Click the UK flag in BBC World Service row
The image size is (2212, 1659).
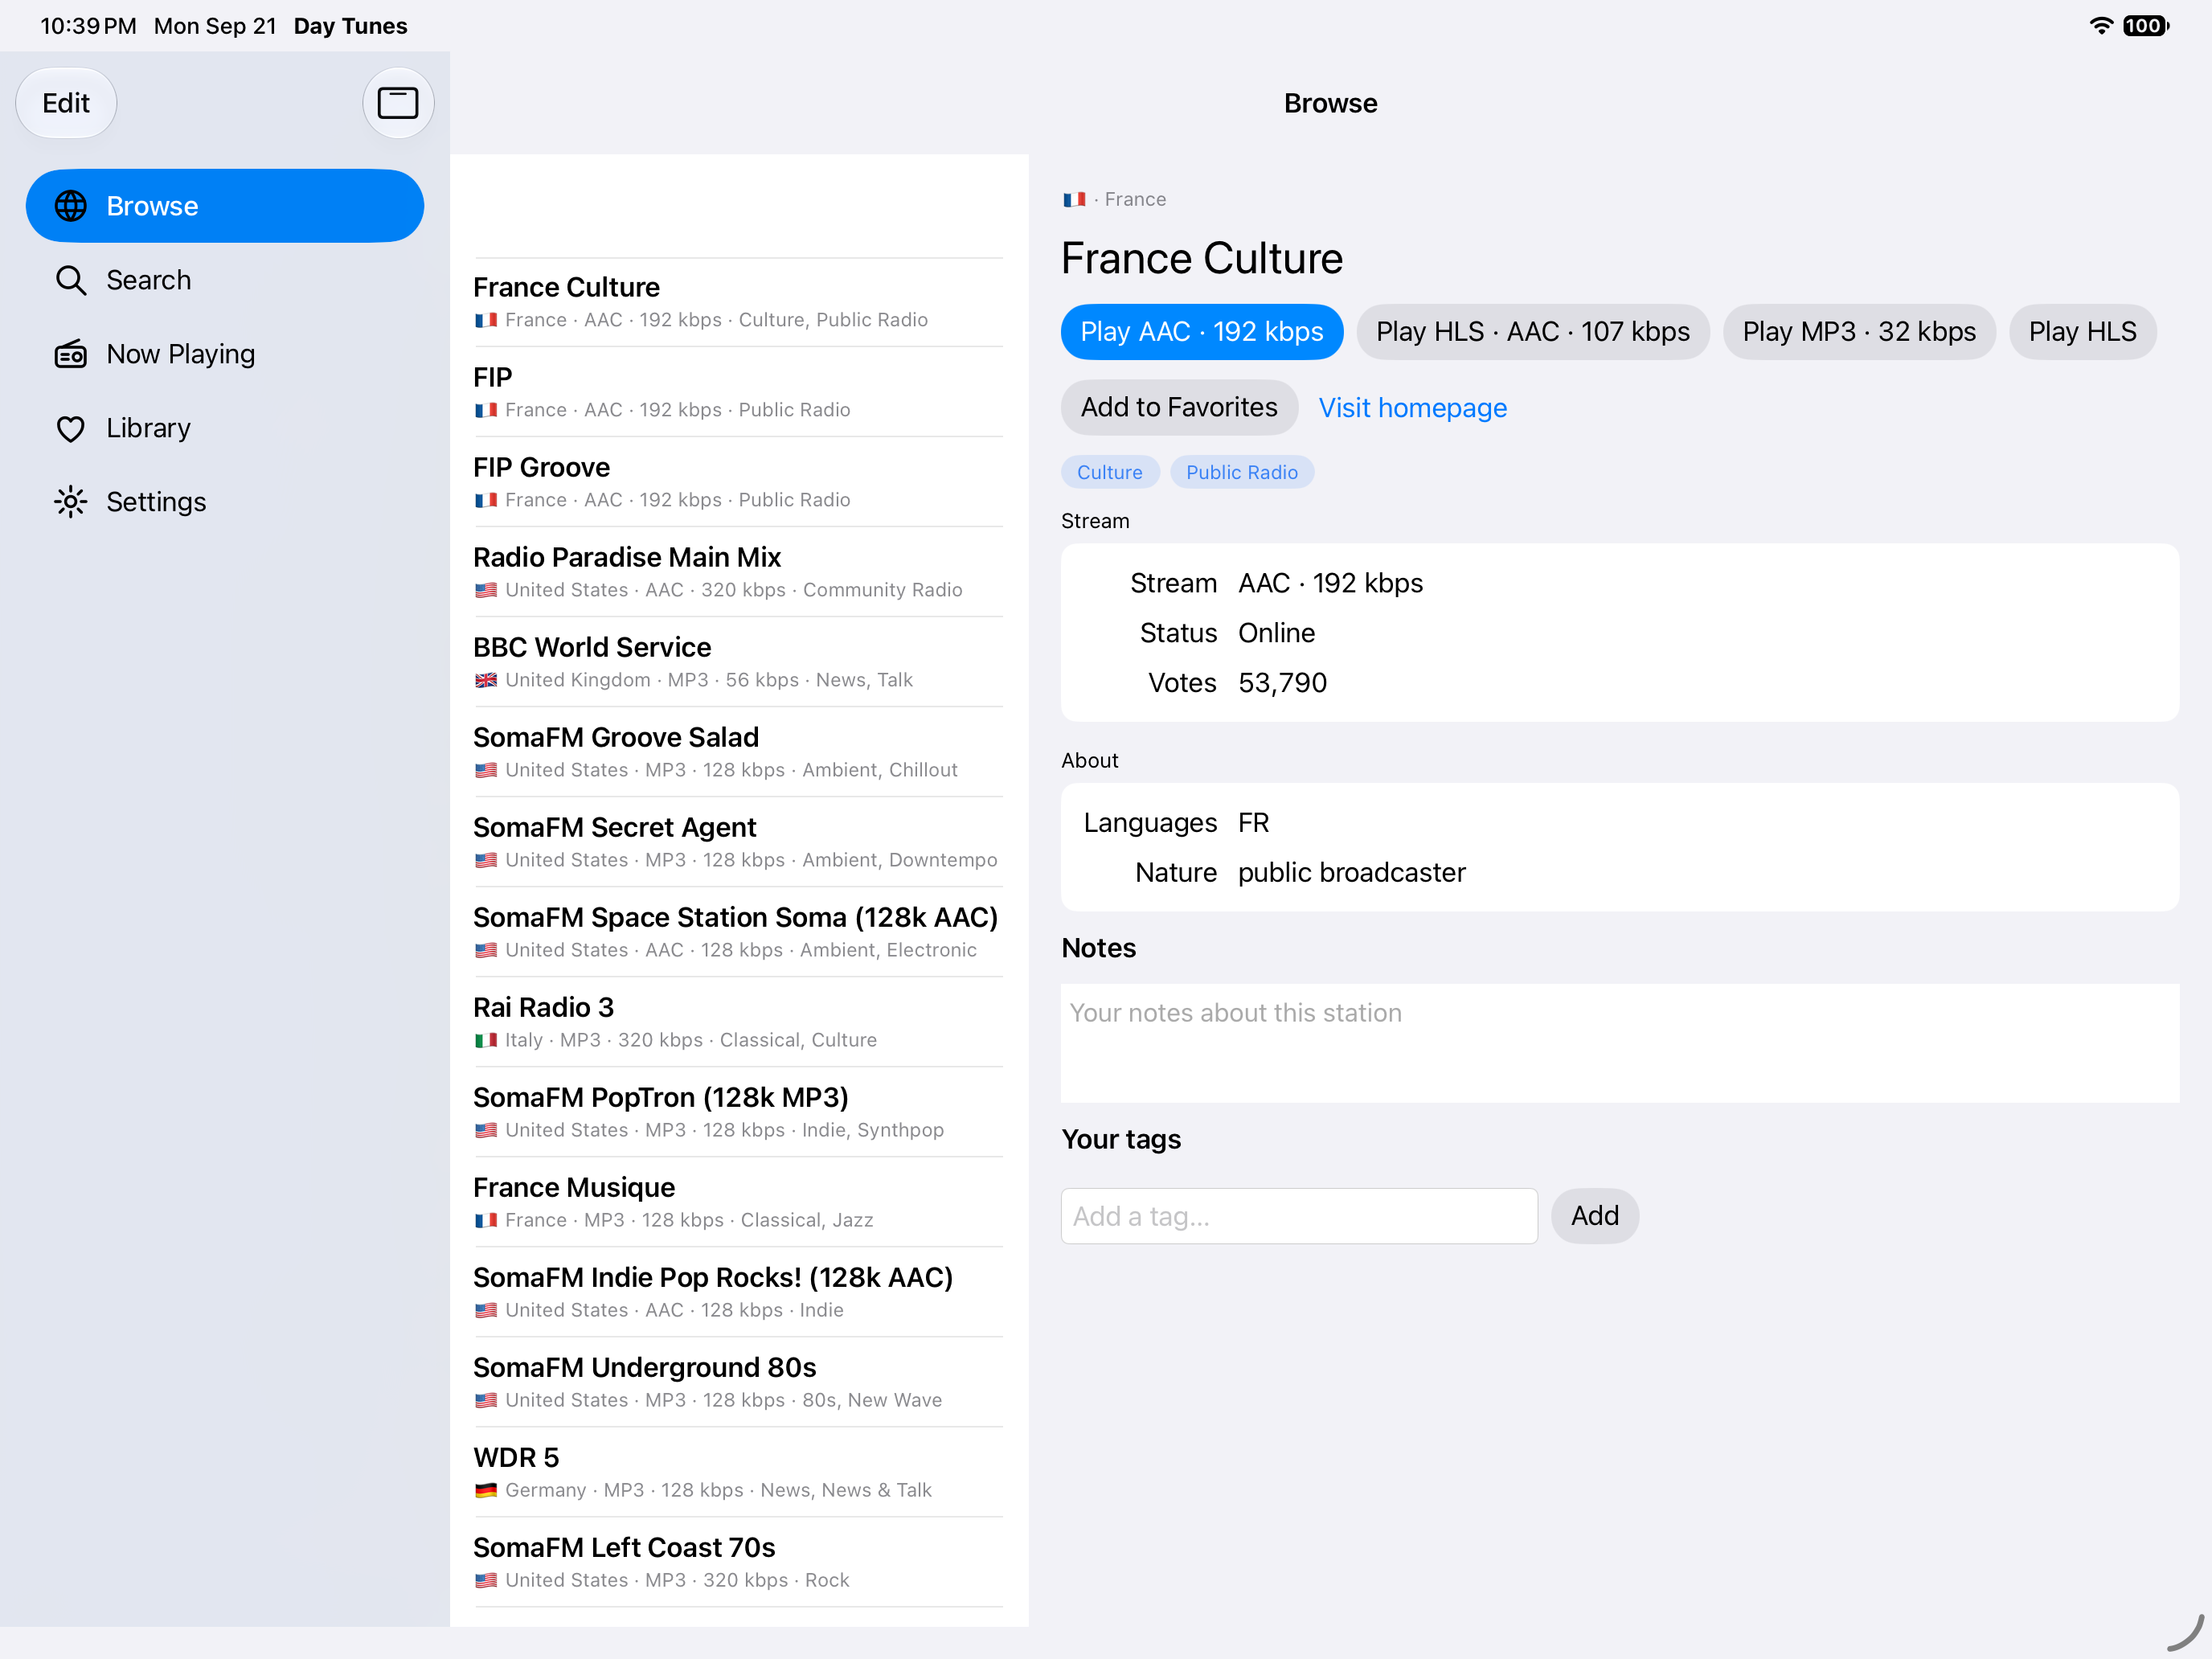tap(486, 680)
